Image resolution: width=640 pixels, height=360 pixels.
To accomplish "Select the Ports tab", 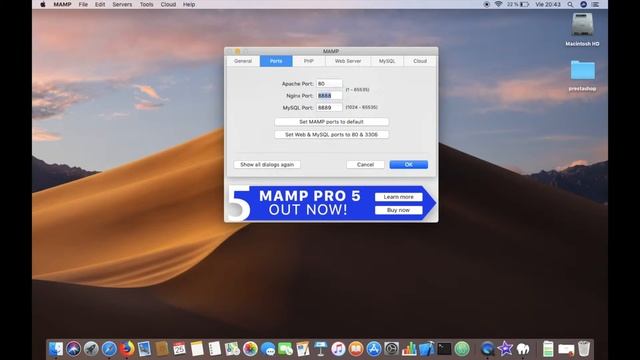I will tap(276, 61).
